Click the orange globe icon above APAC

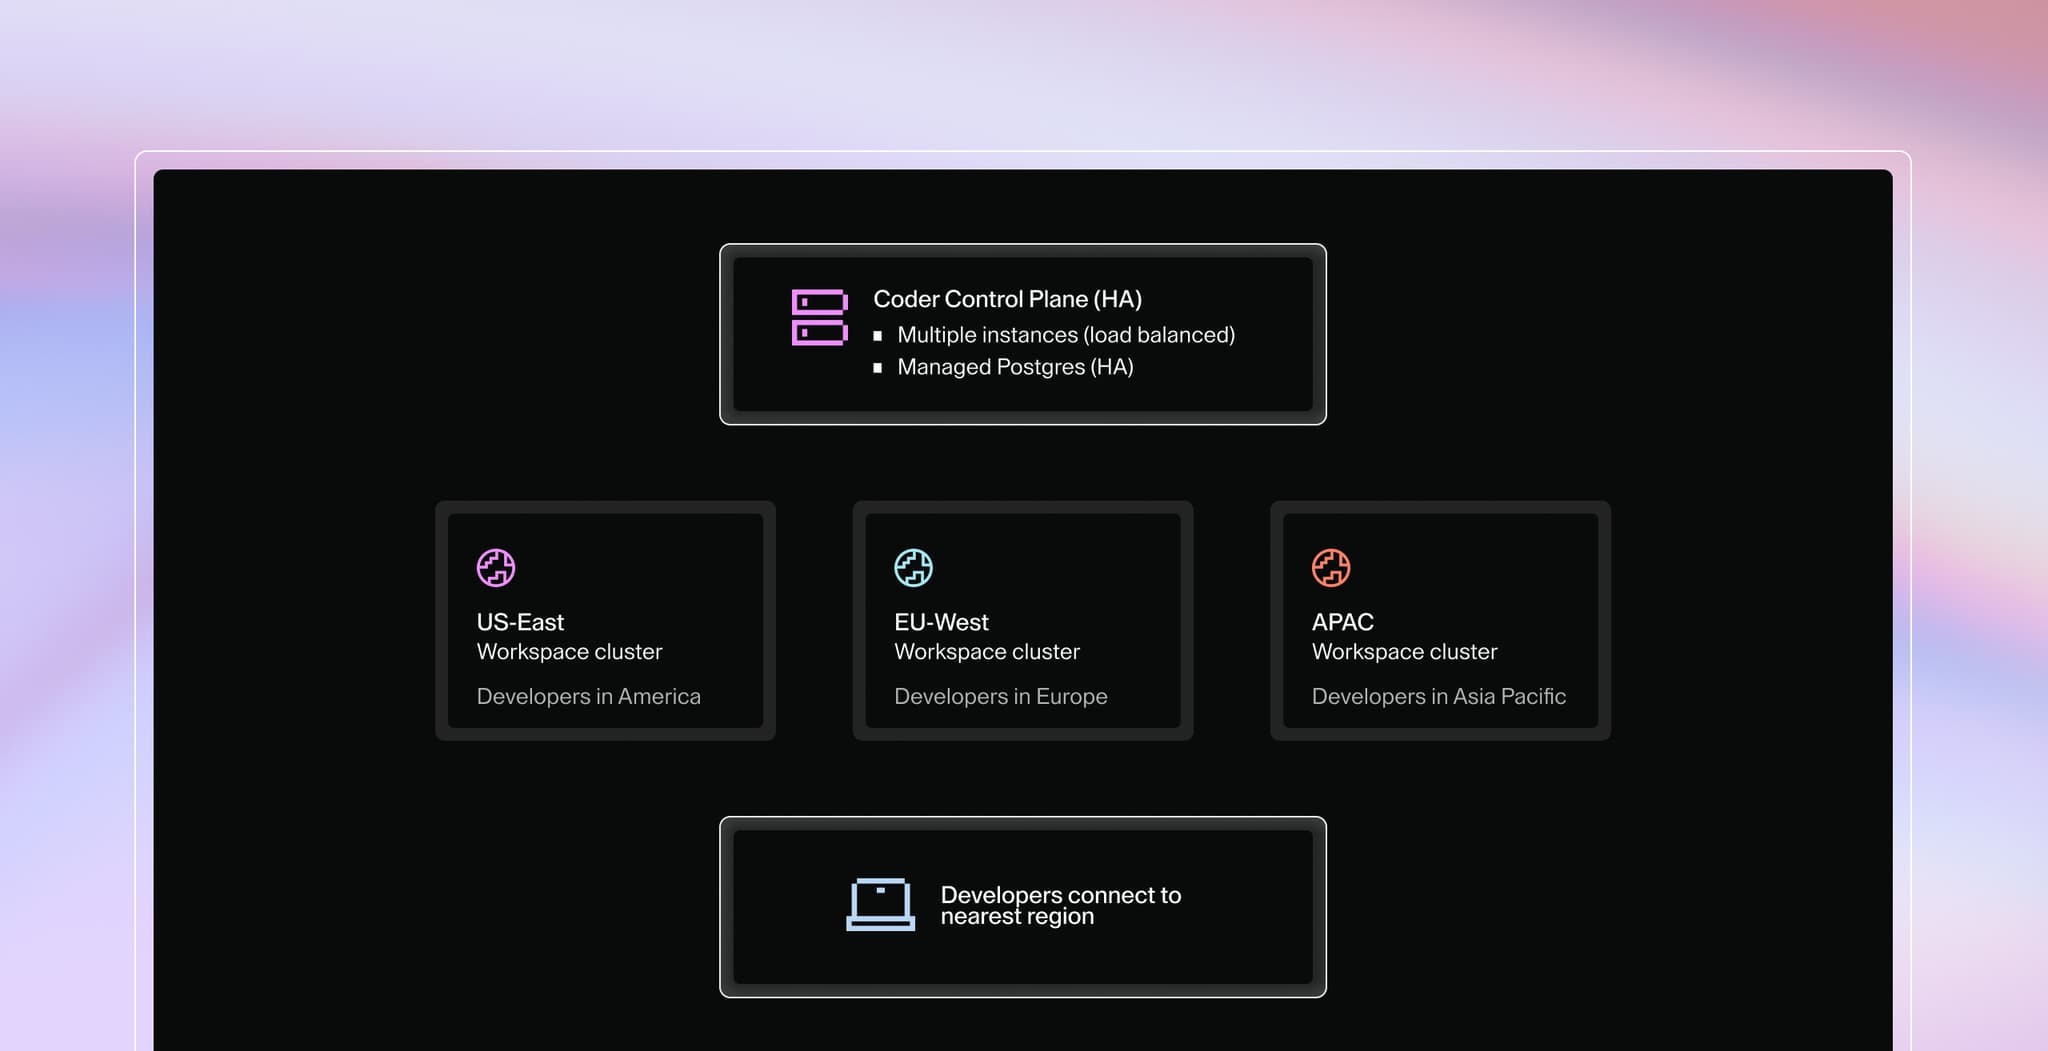(1331, 568)
